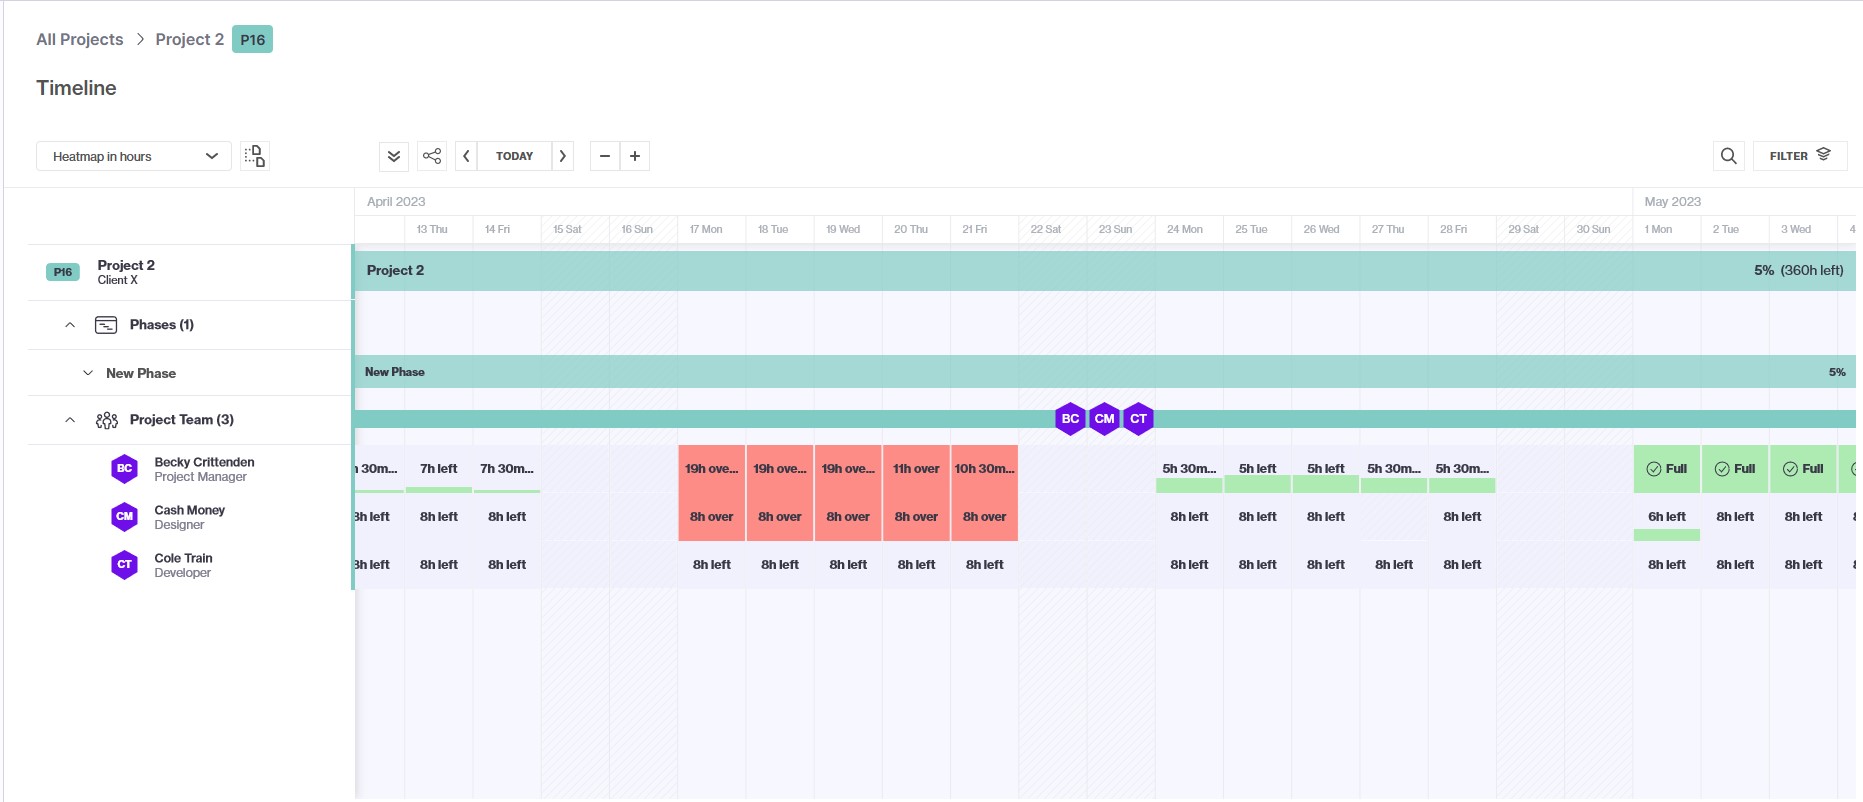1863x802 pixels.
Task: Click the expand all rows double-chevron icon
Action: 394,156
